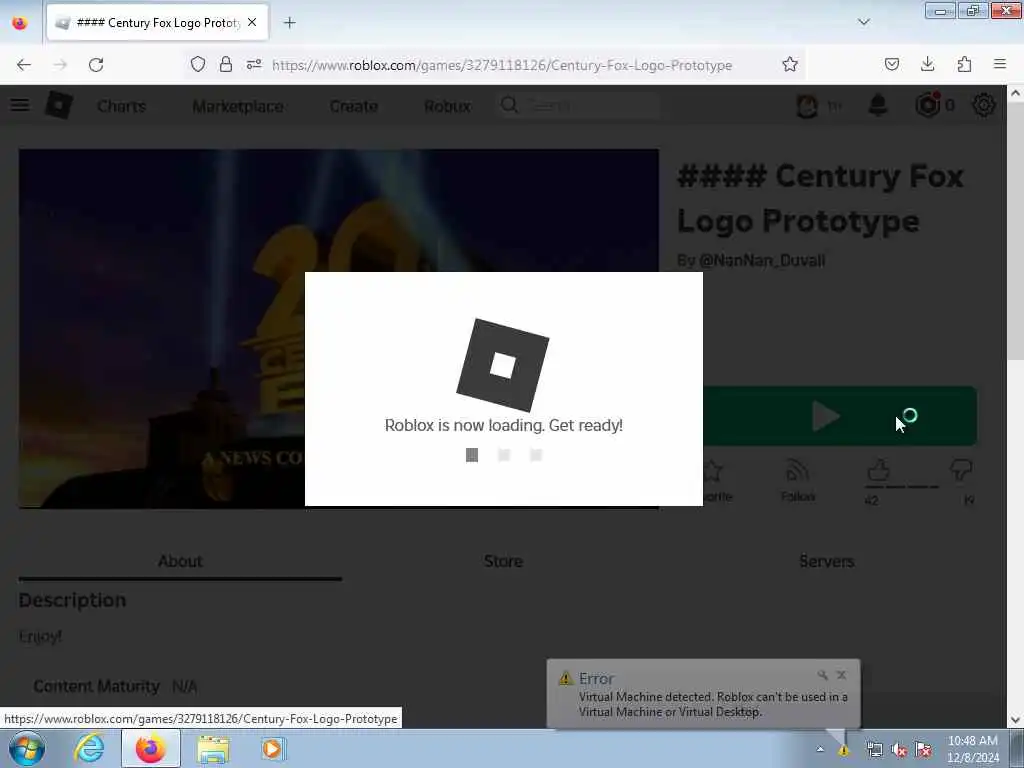Click the padlock site security icon
1024x768 pixels.
tap(225, 64)
